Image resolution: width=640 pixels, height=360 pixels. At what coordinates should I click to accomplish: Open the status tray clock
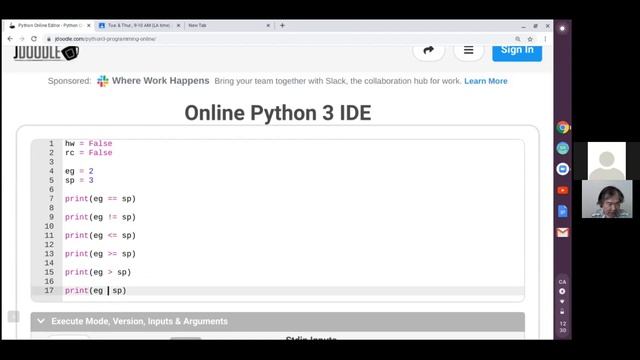click(x=562, y=327)
